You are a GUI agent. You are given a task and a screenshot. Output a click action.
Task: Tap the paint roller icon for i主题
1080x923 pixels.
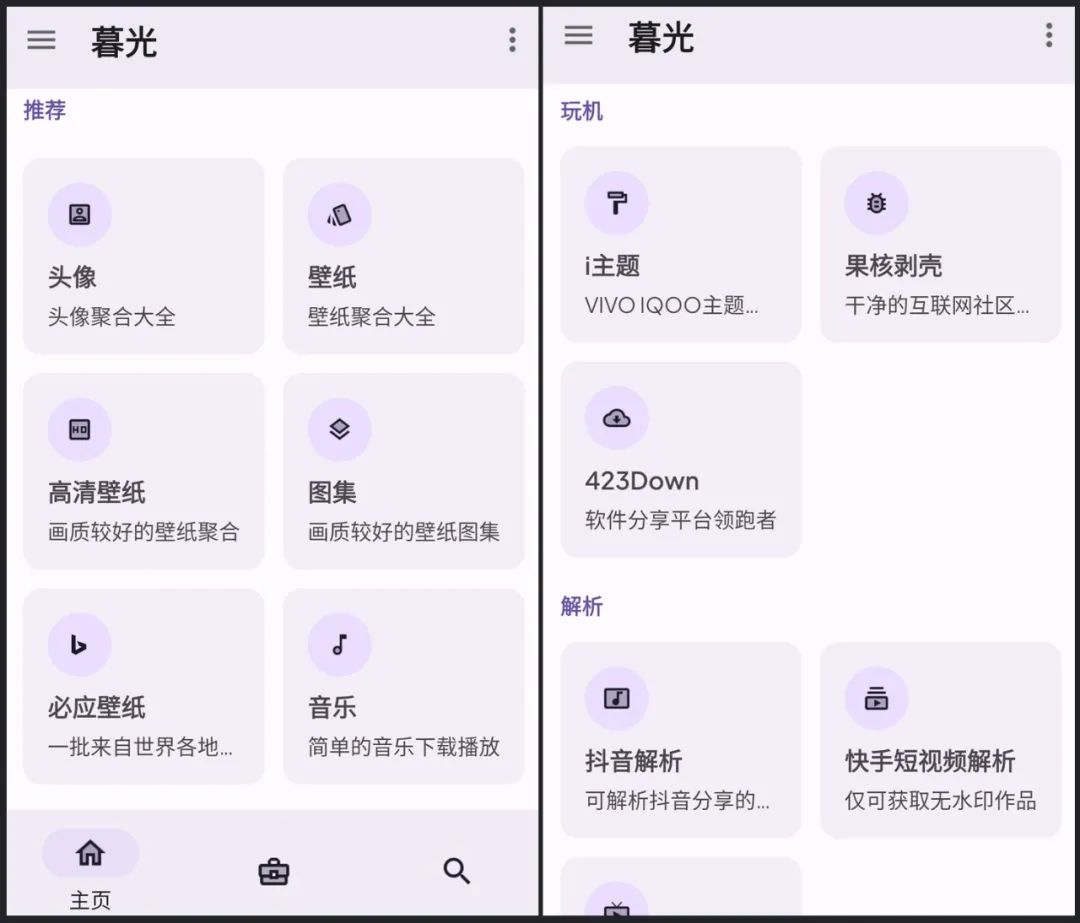coord(616,203)
